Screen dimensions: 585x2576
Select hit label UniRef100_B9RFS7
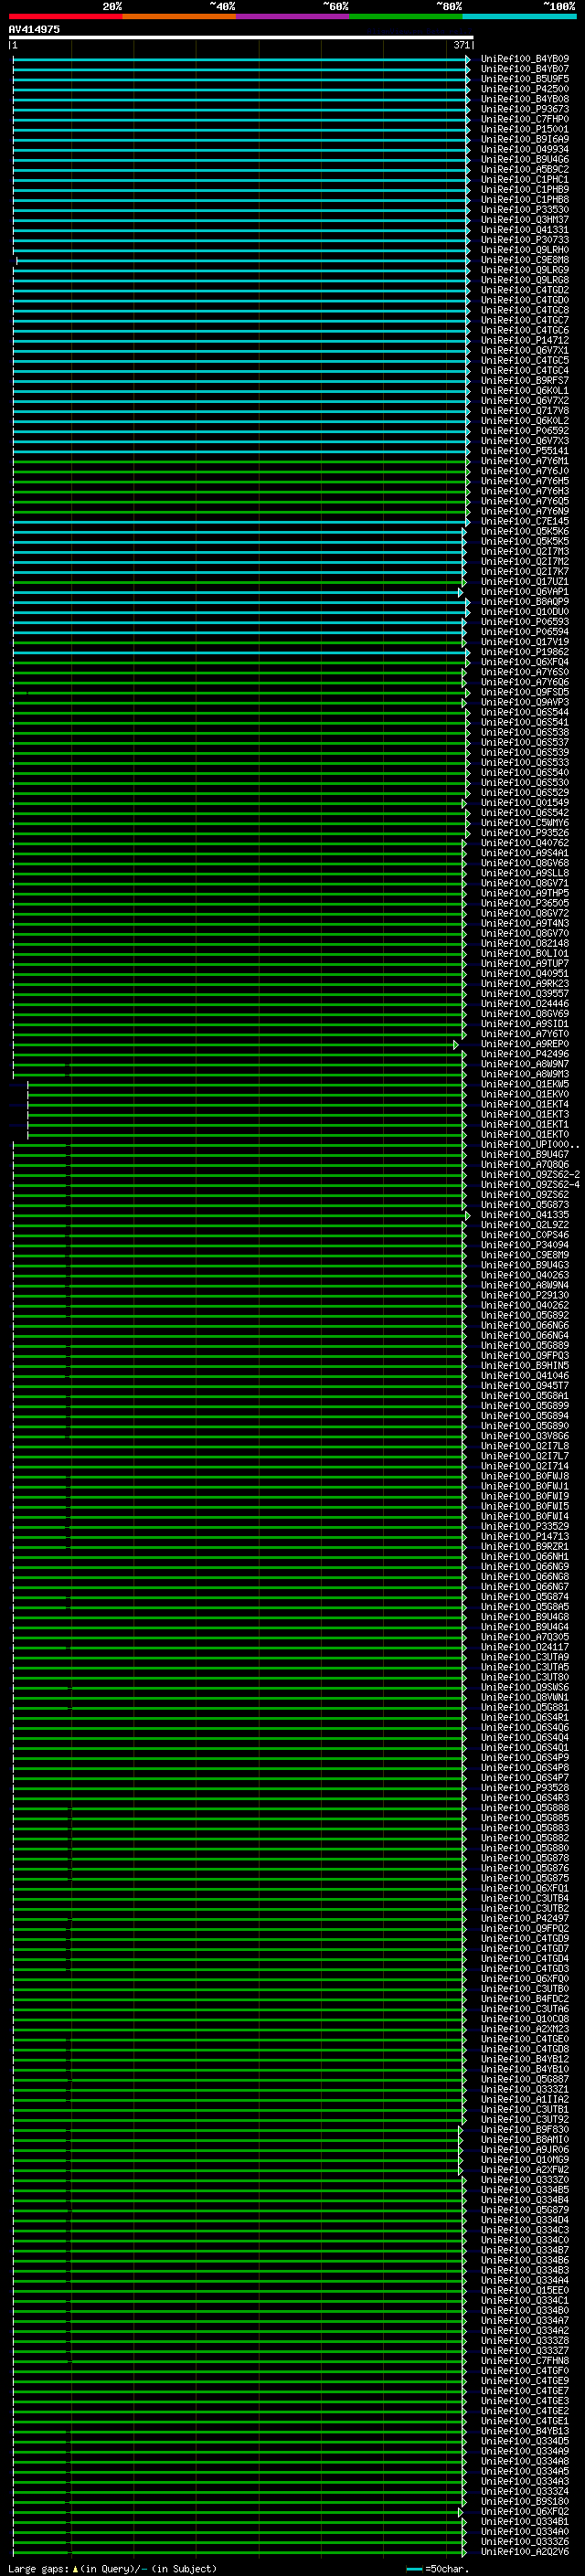tap(525, 380)
